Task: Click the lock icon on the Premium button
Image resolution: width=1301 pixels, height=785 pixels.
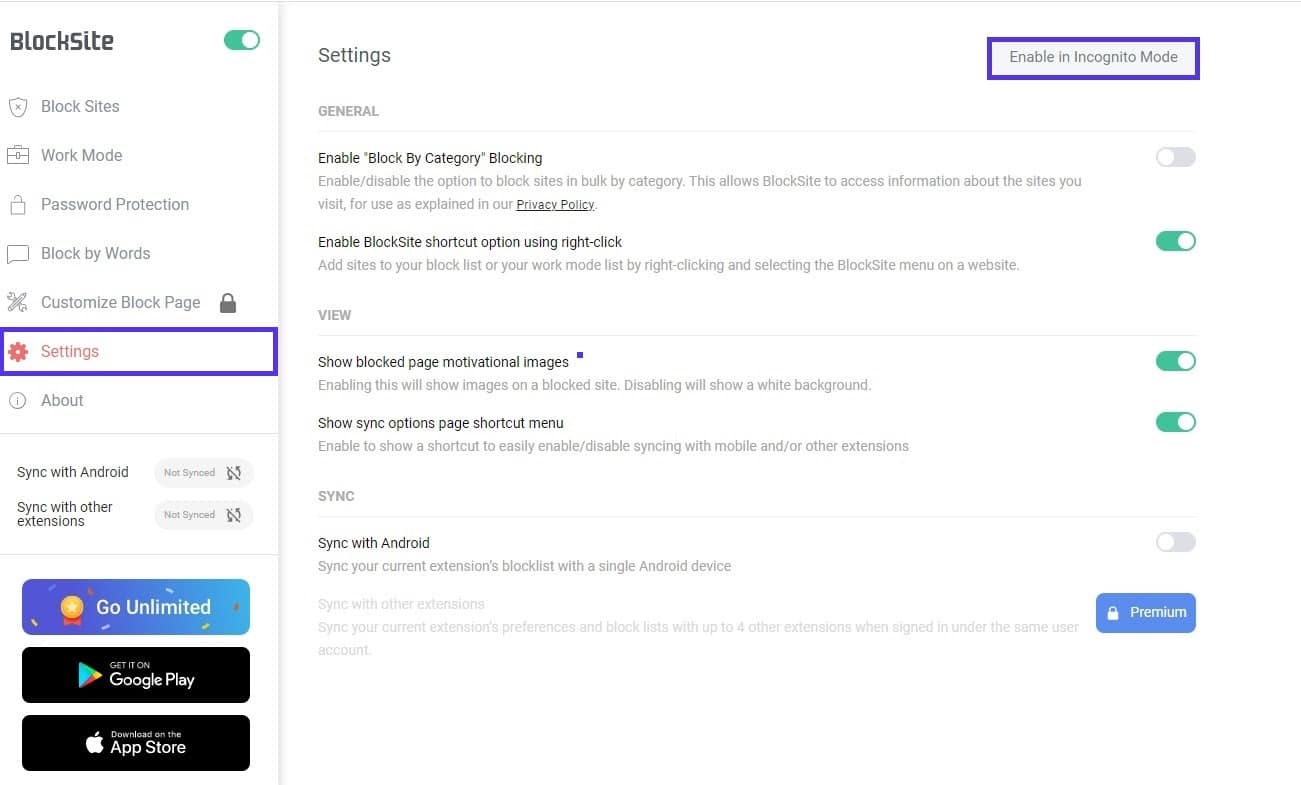Action: click(x=1114, y=612)
